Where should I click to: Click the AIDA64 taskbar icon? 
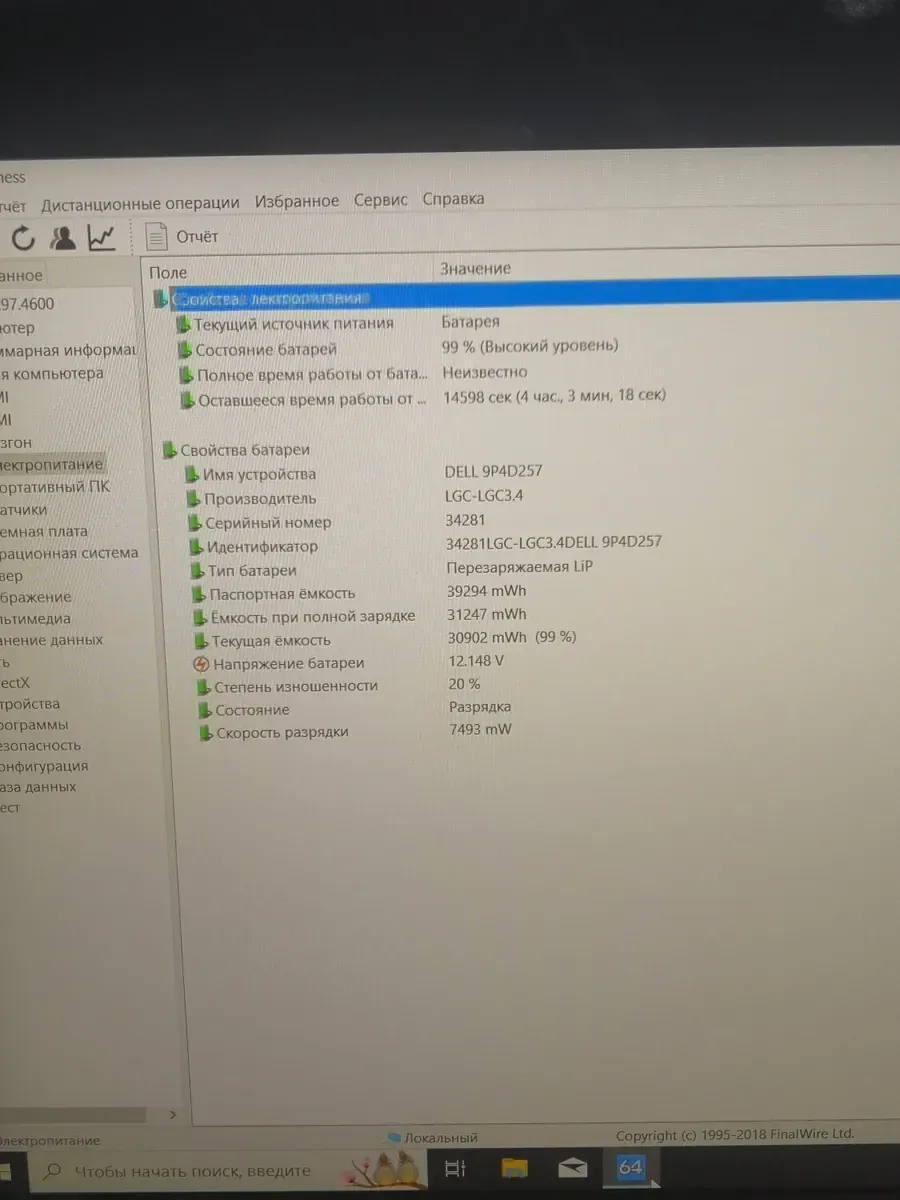click(x=630, y=1167)
